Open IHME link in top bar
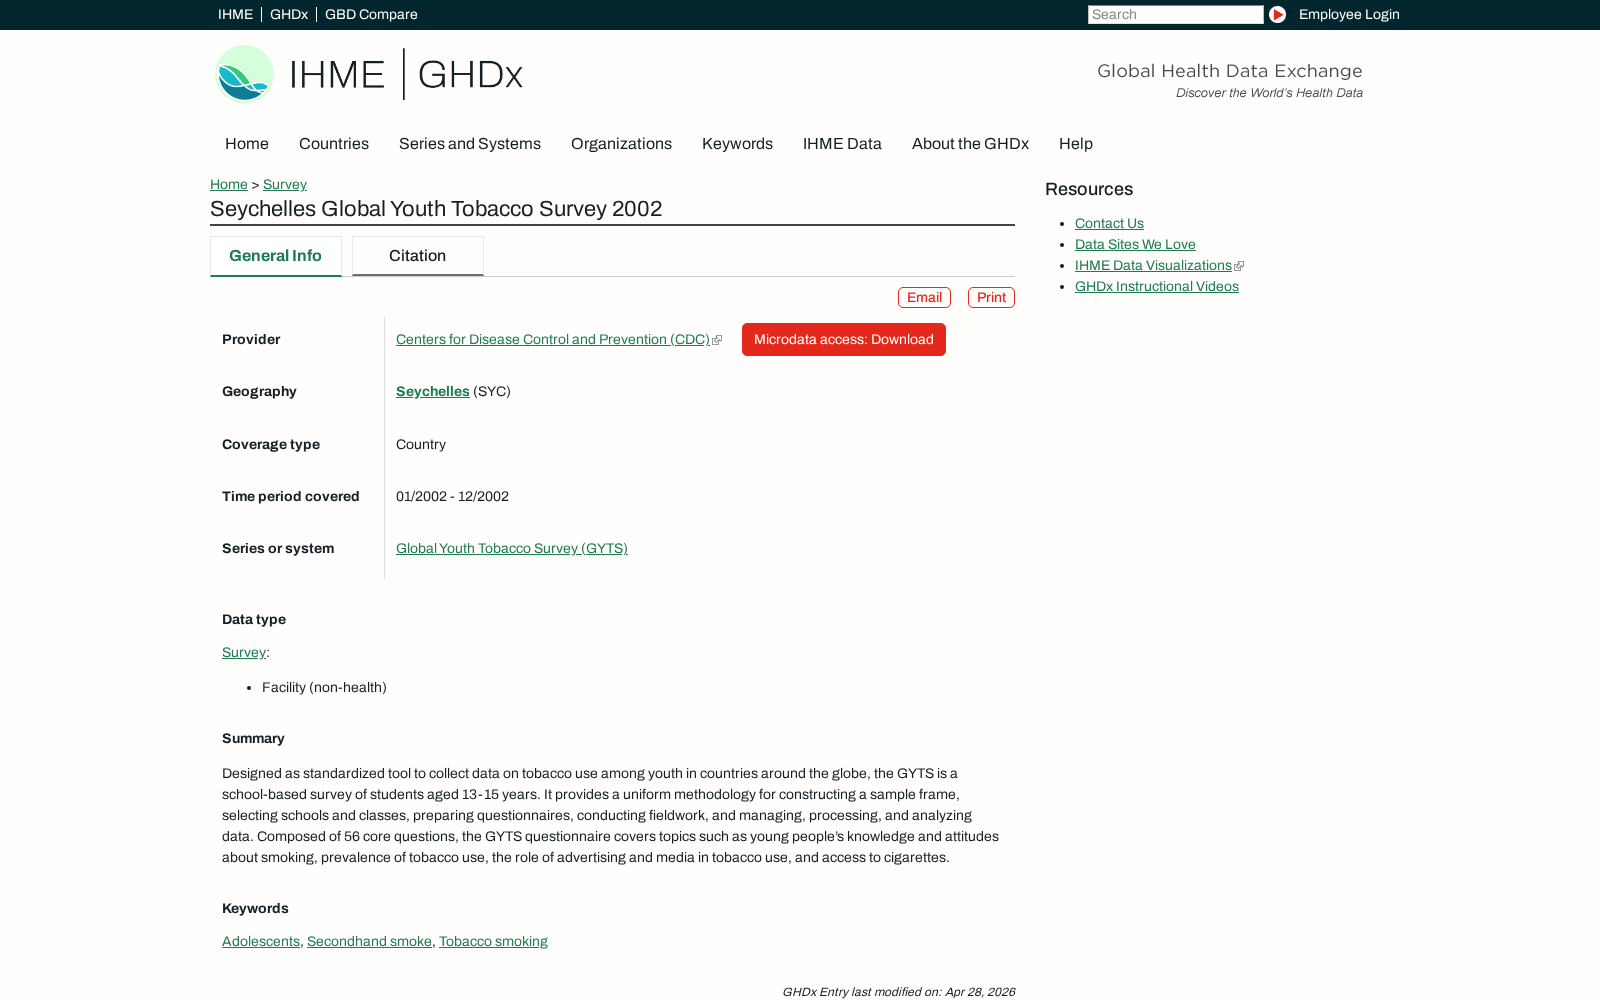1600x1000 pixels. click(x=236, y=14)
